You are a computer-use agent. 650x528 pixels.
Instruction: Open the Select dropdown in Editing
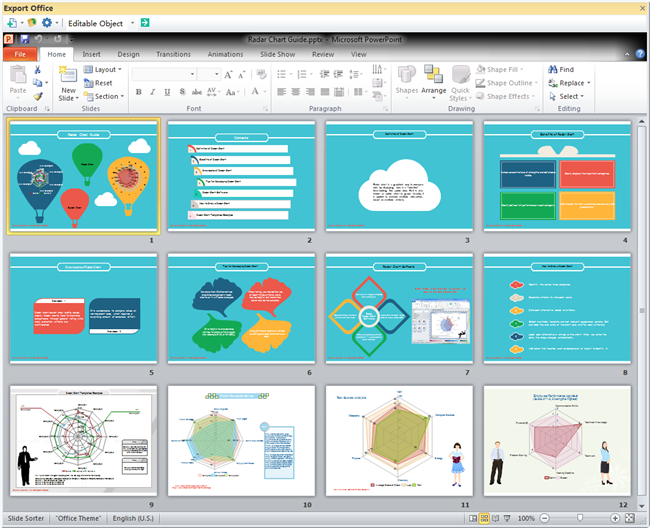point(567,96)
